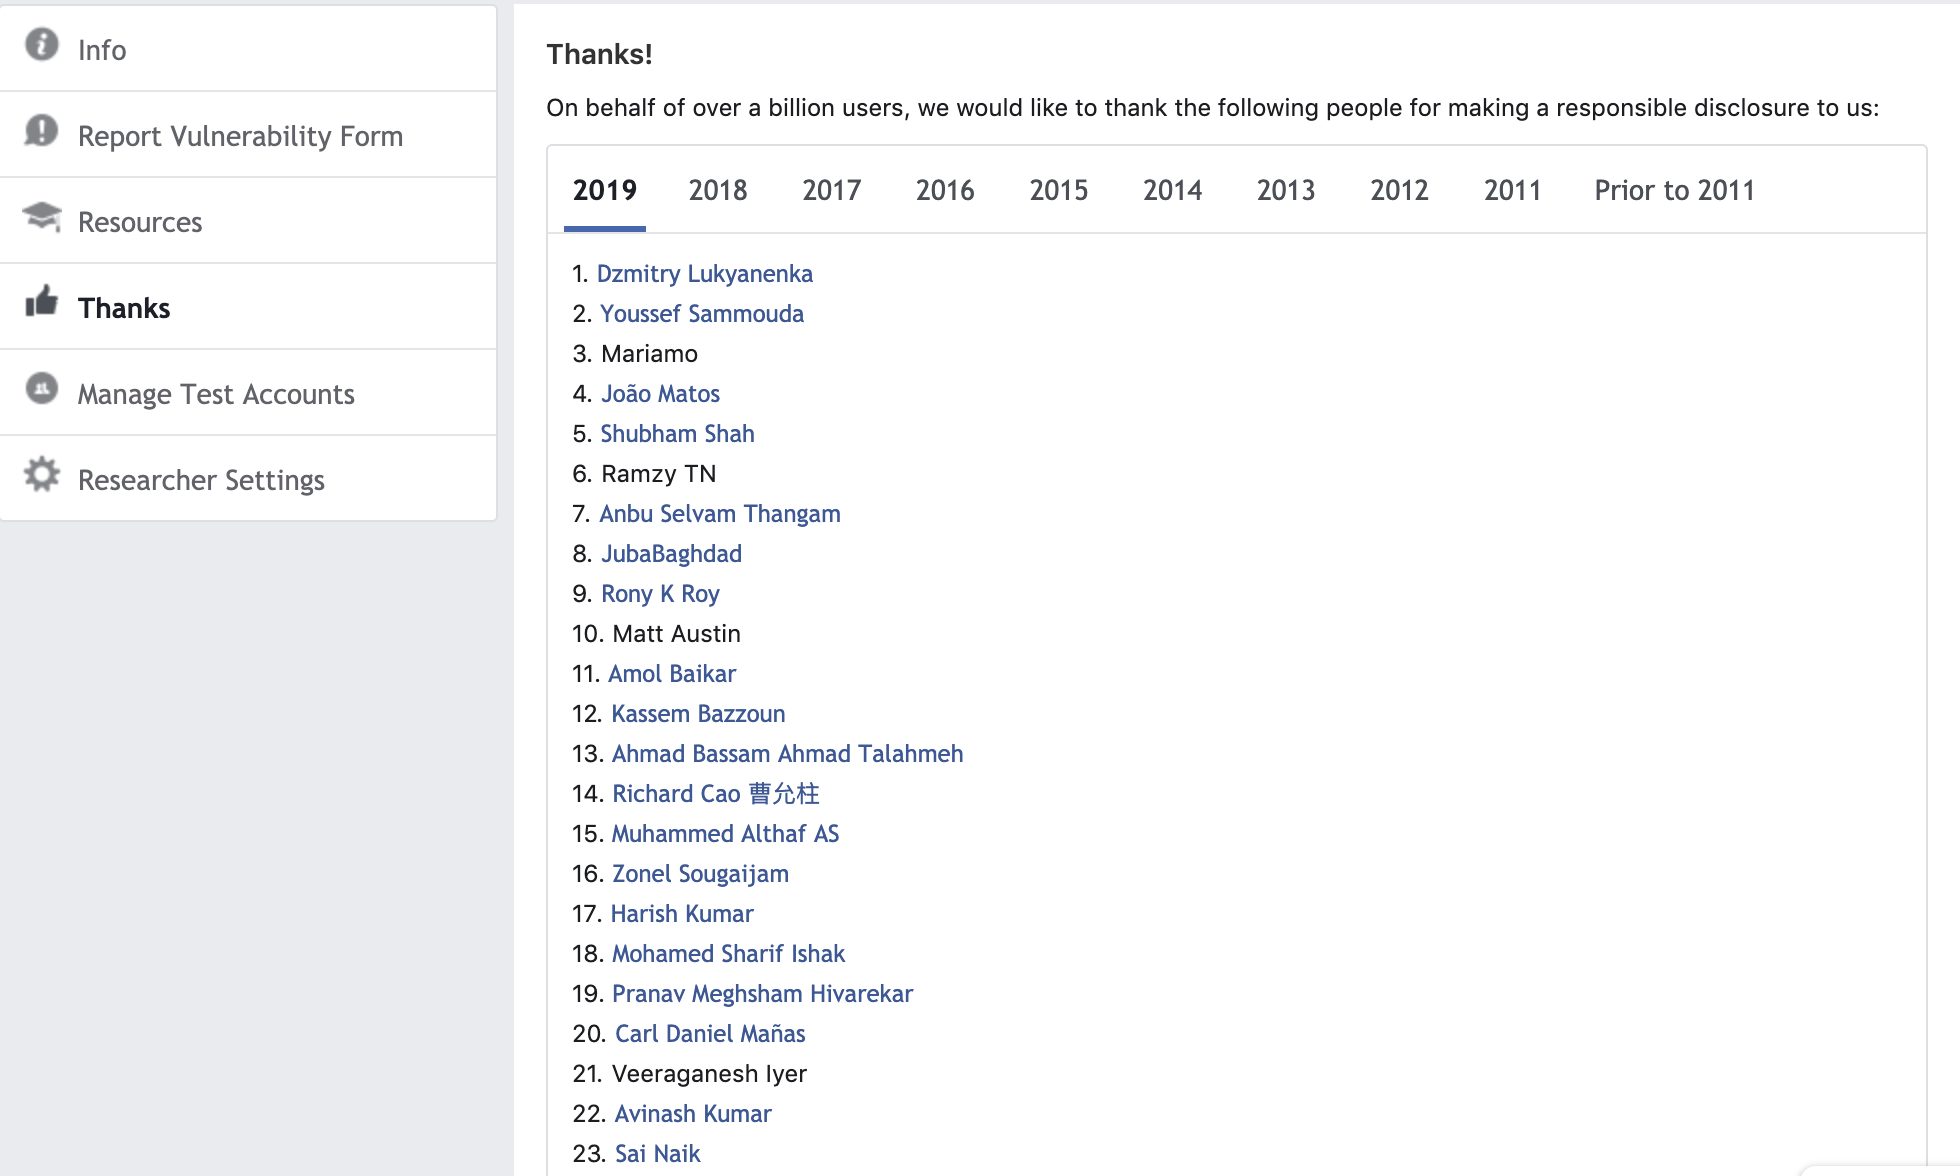Click the Sai Naik link
Screen dimensions: 1960x1176
[x=657, y=1154]
